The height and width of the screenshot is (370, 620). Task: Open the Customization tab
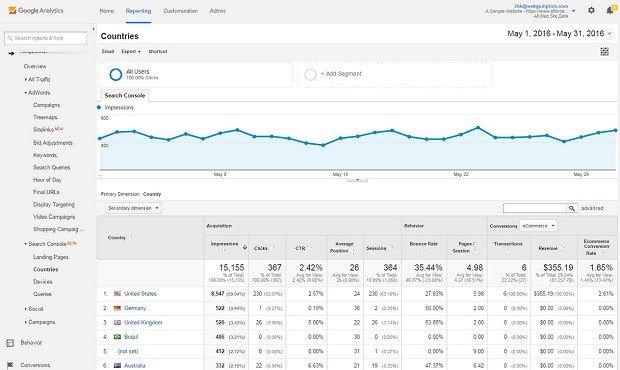[181, 11]
